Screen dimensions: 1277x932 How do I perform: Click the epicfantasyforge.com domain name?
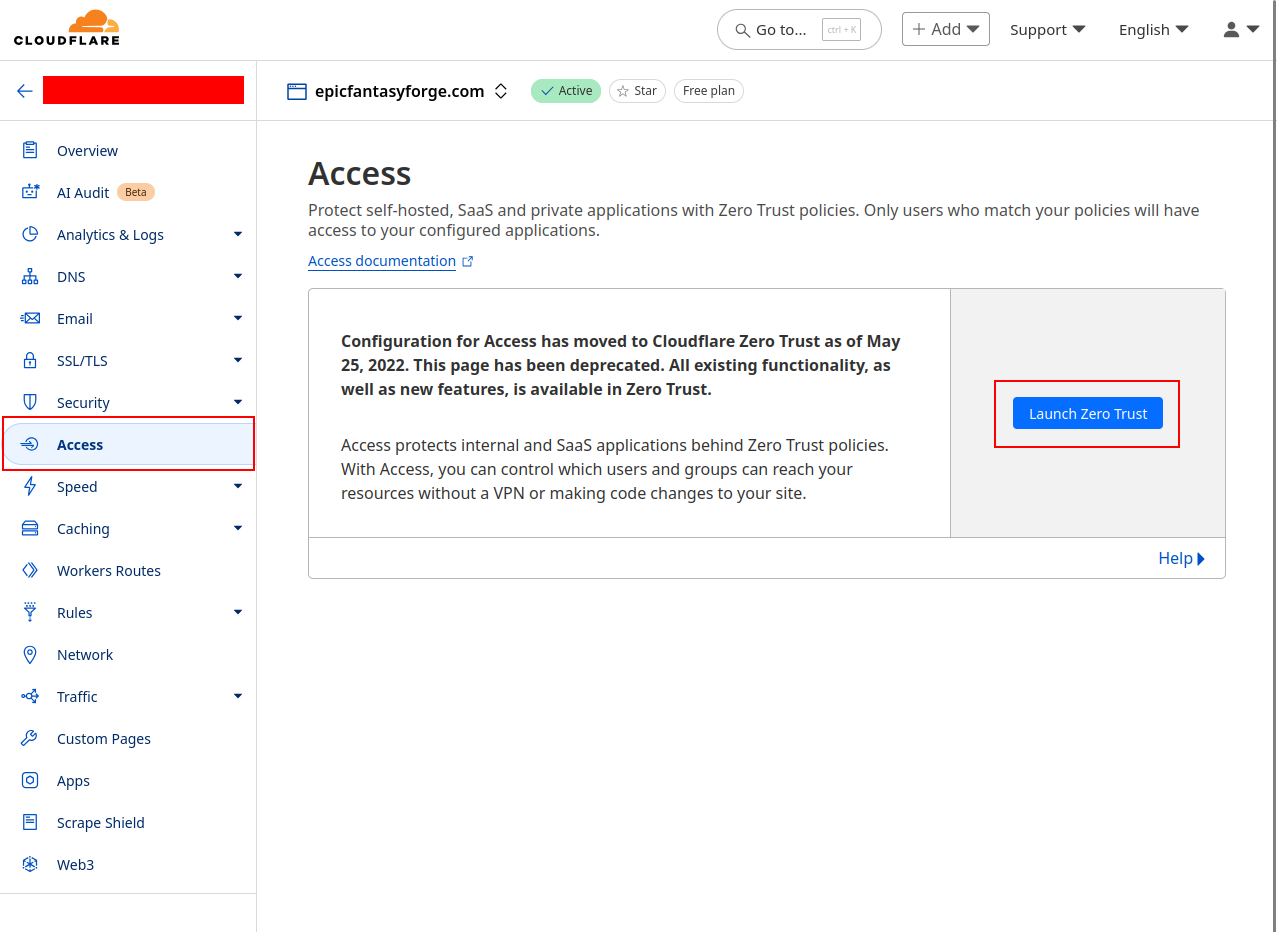coord(399,91)
